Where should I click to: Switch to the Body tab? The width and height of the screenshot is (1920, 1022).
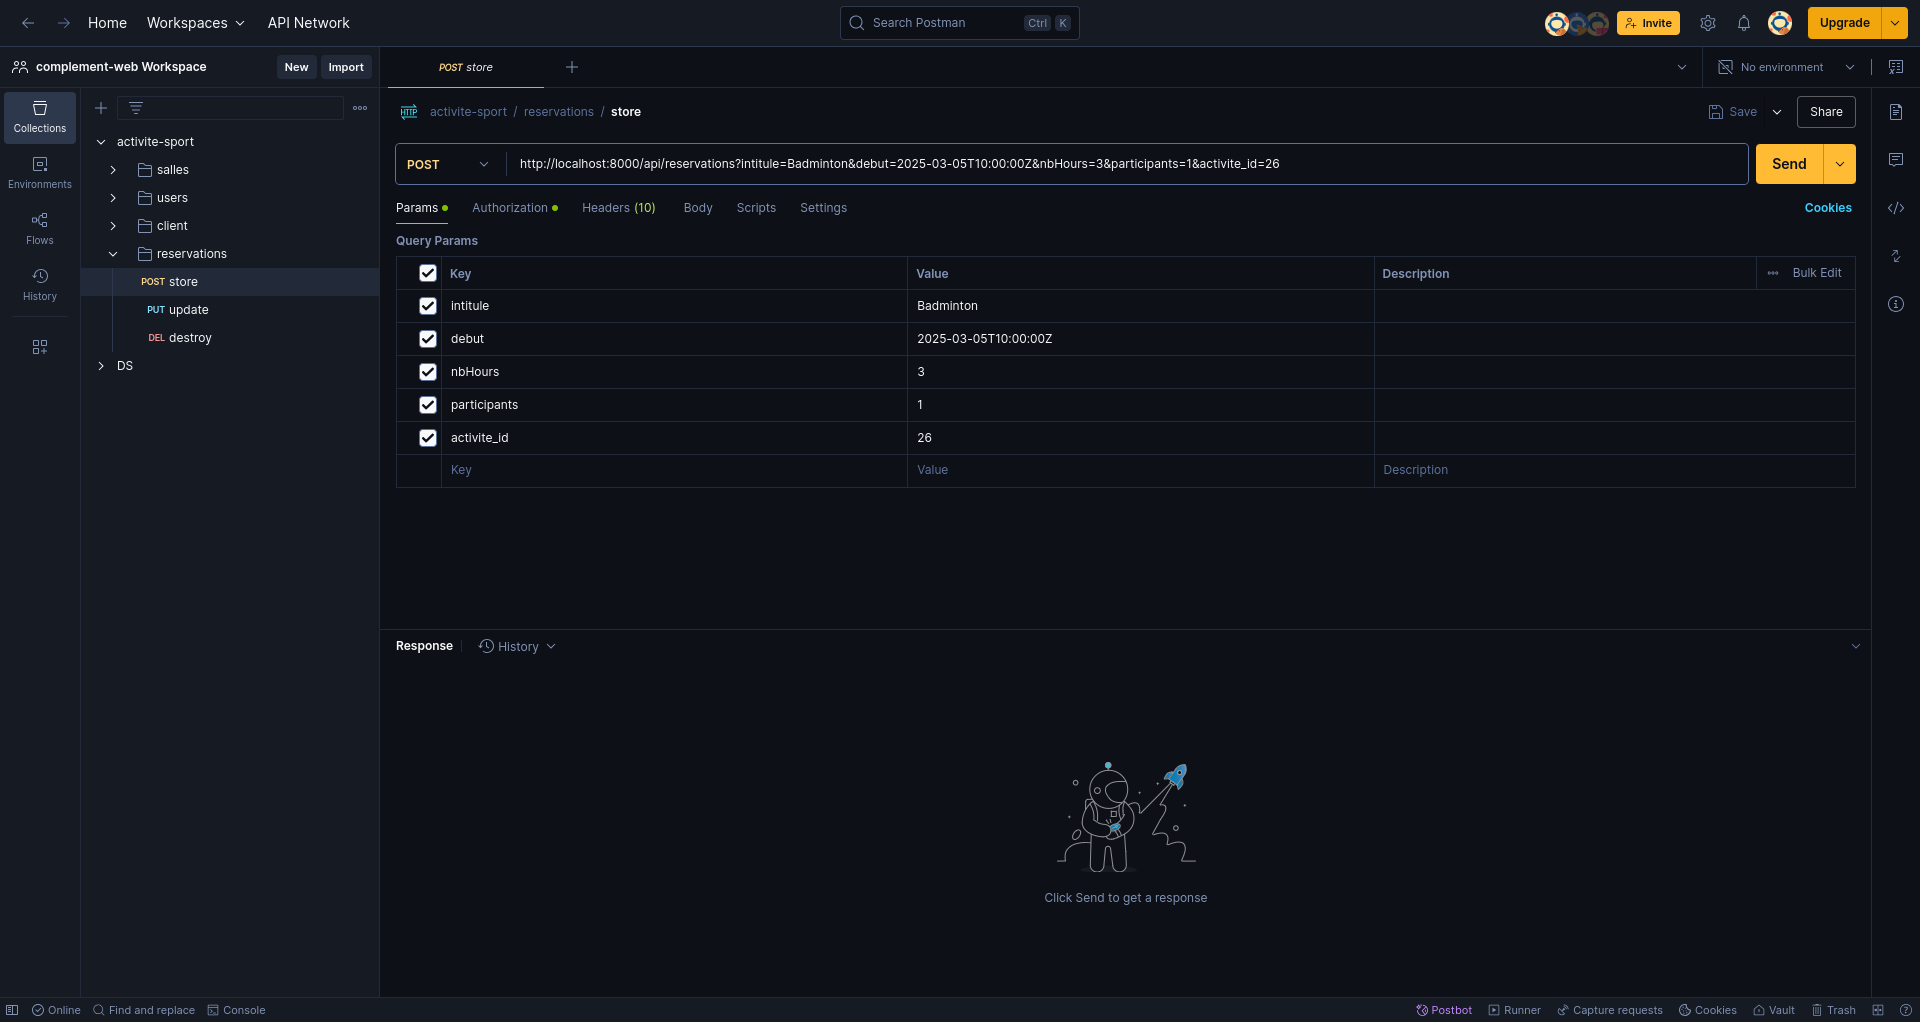698,208
